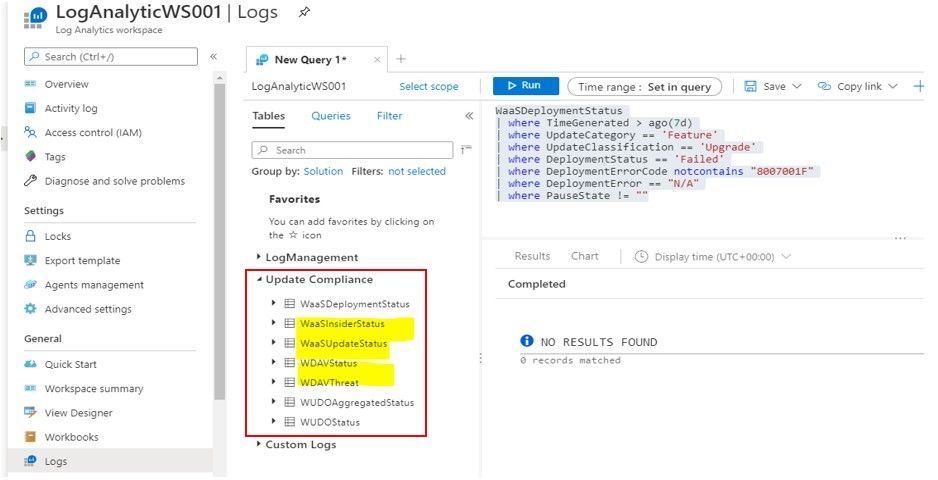This screenshot has width=938, height=480.
Task: Switch to the Results tab
Action: click(x=532, y=256)
